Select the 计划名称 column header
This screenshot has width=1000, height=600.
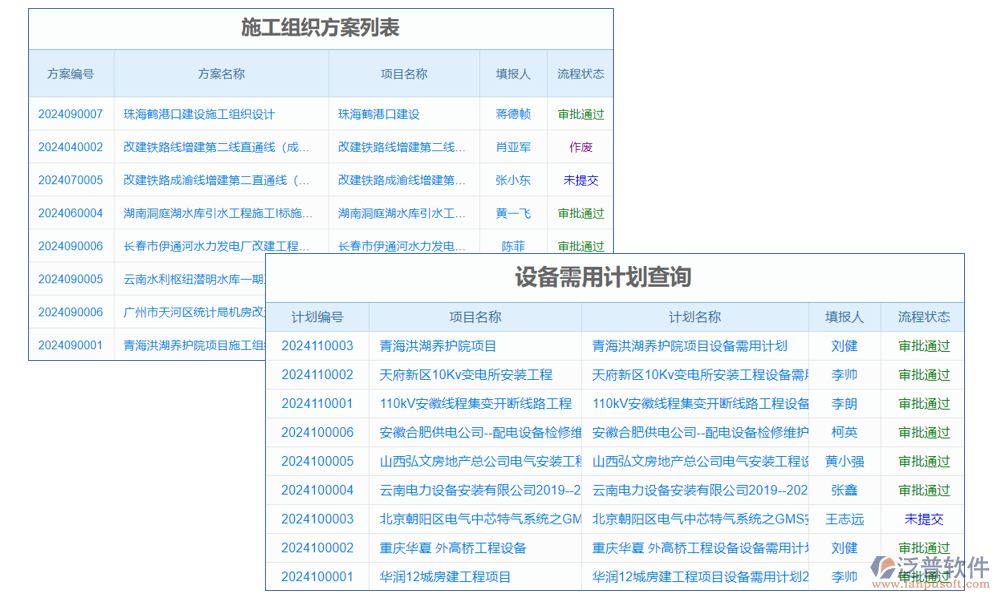click(x=694, y=317)
